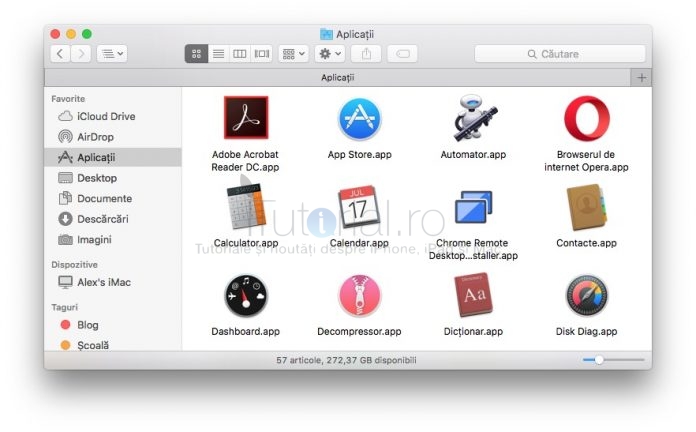Select the Calendar app icon
This screenshot has height=432, width=696.
359,207
